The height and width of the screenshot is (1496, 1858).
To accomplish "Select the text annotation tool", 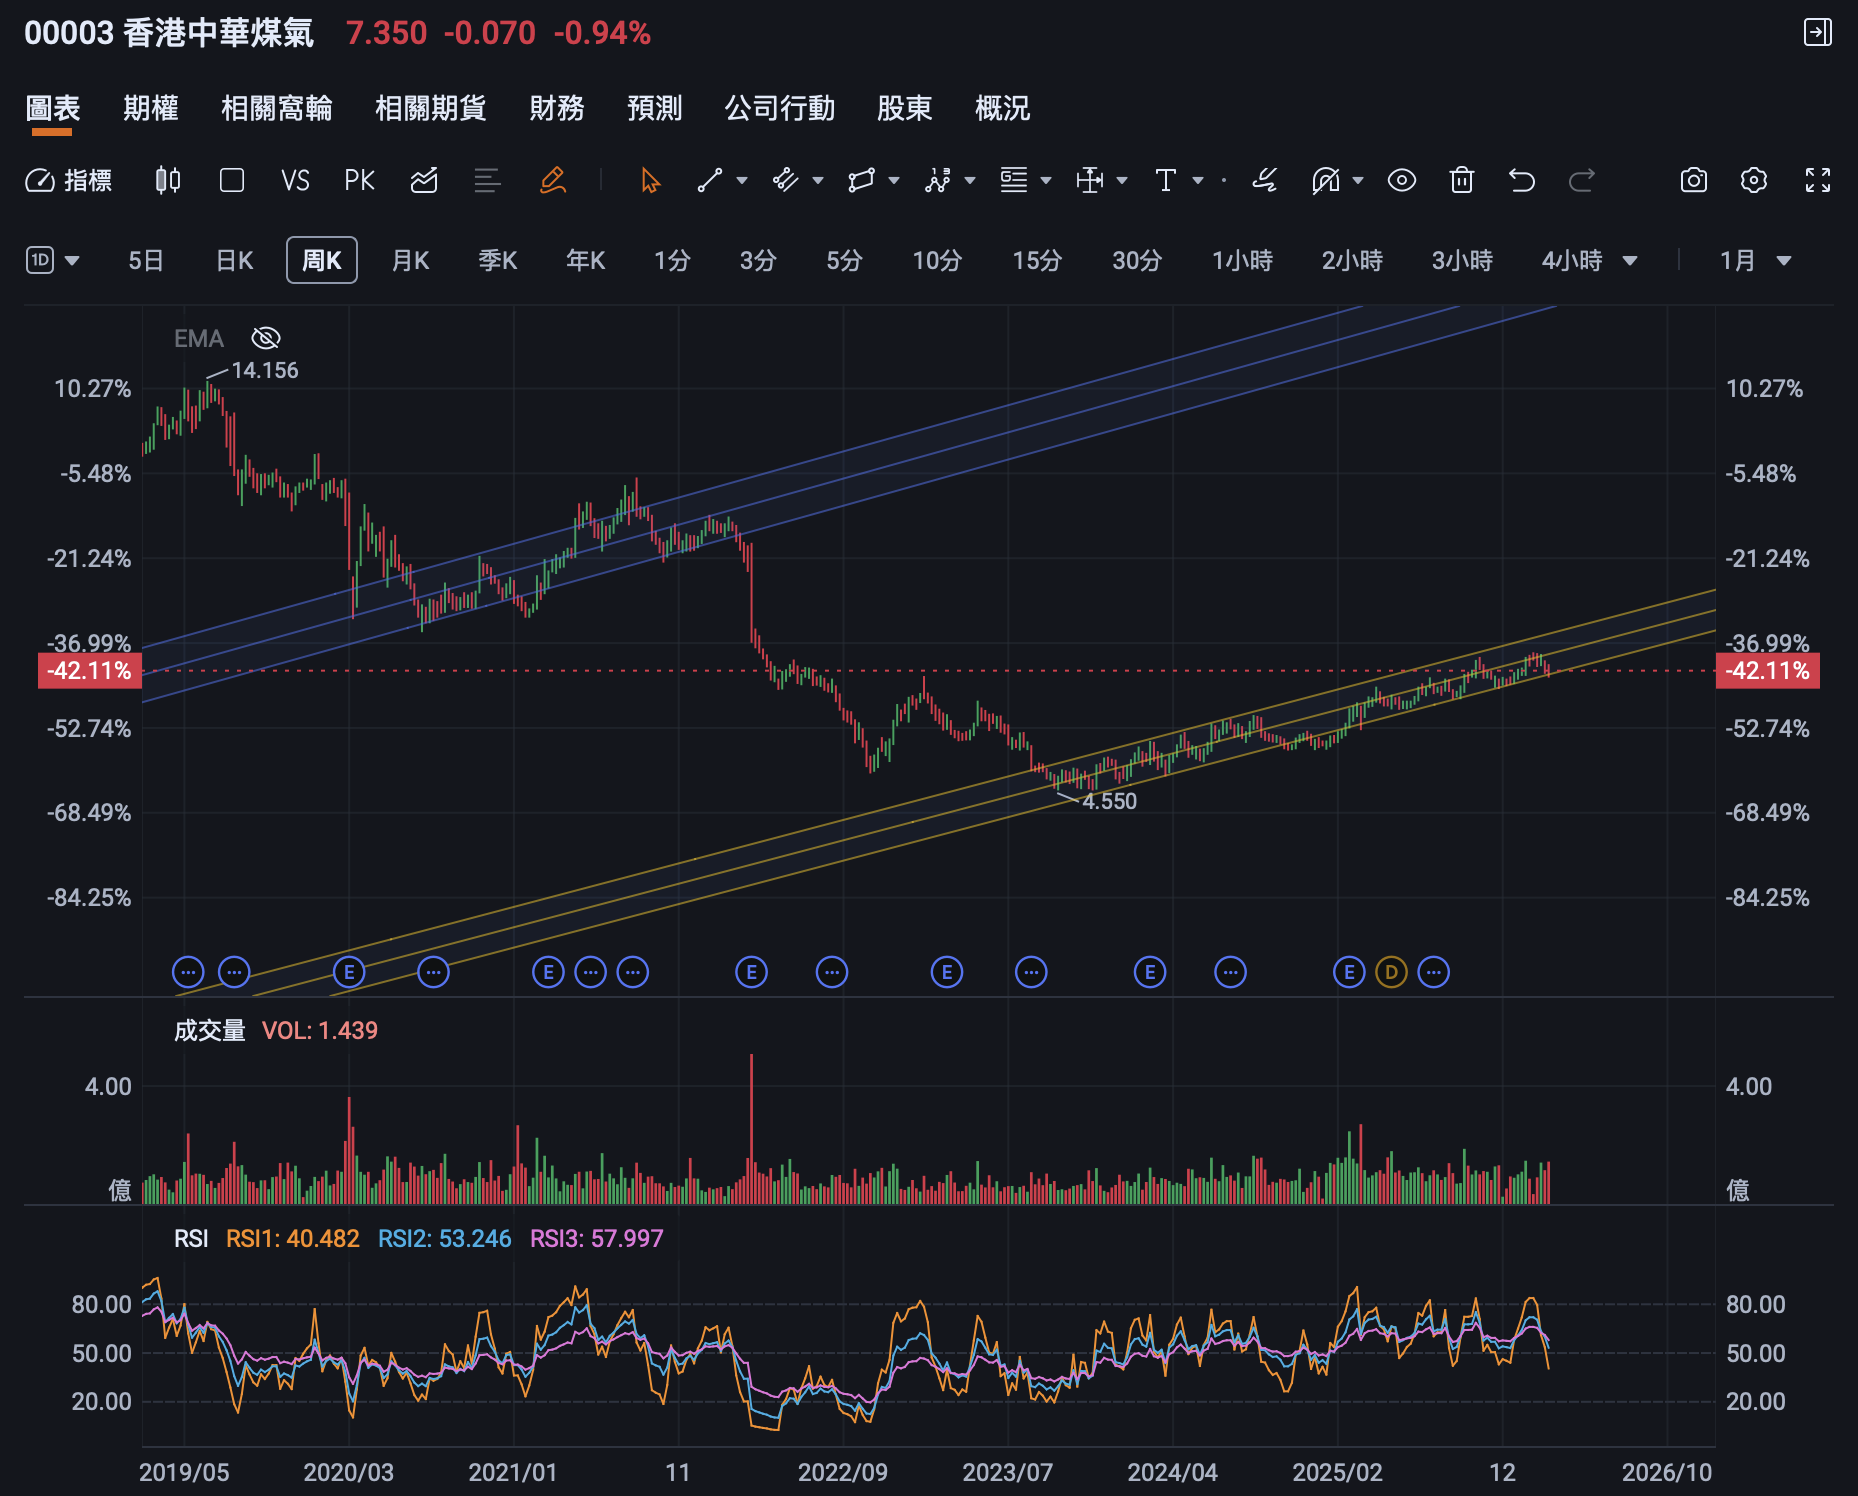I will point(1165,180).
